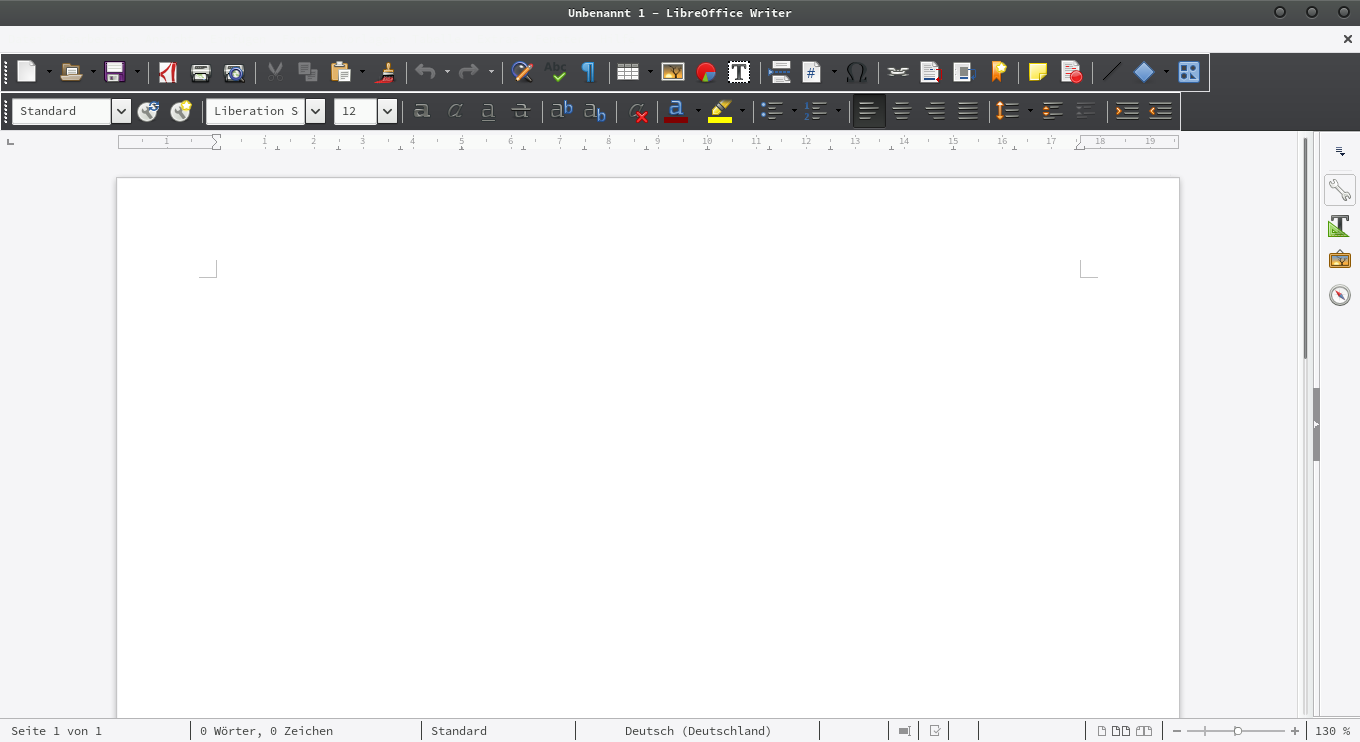Image resolution: width=1360 pixels, height=742 pixels.
Task: Open the sidebar Gallery panel
Action: 1339,260
